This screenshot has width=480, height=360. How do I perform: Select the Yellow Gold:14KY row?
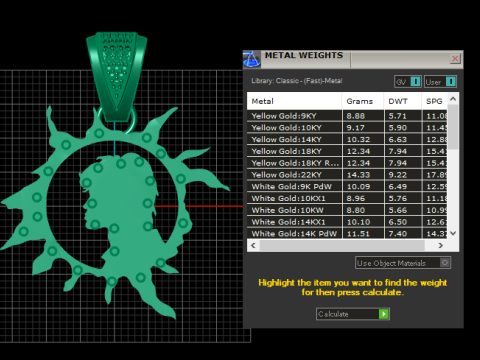point(347,139)
